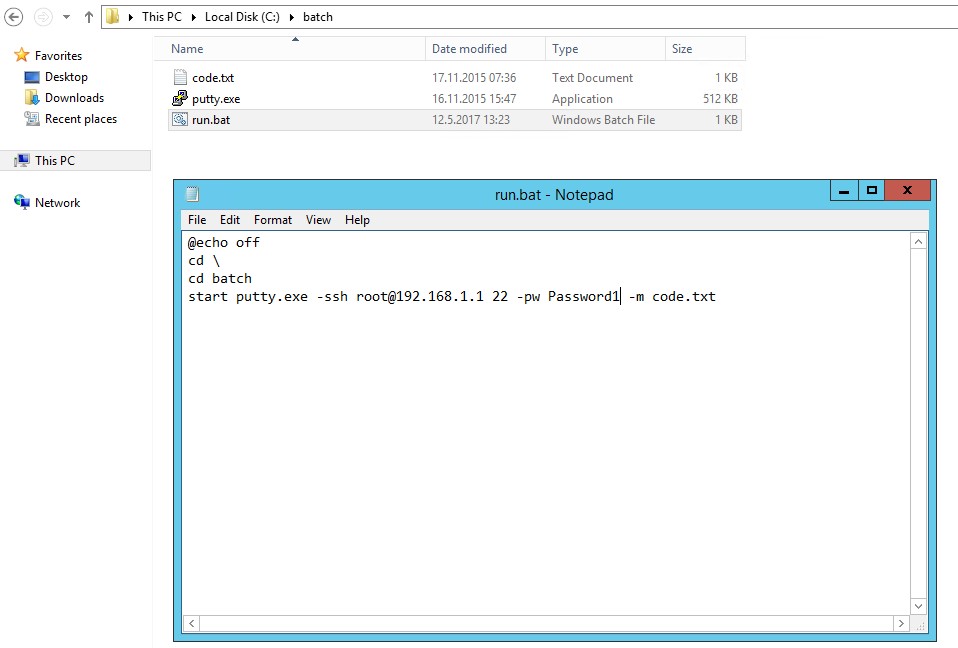Screen dimensions: 958x648
Task: Open the Notepad Format menu
Action: coord(272,220)
